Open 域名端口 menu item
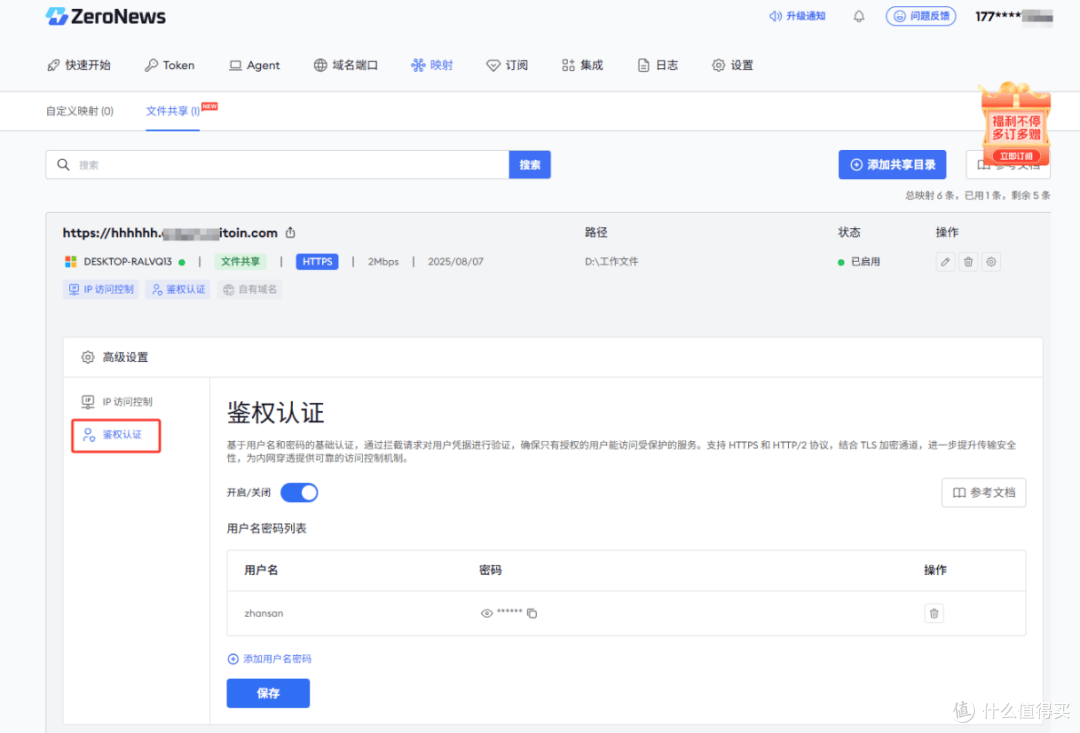 click(x=346, y=65)
